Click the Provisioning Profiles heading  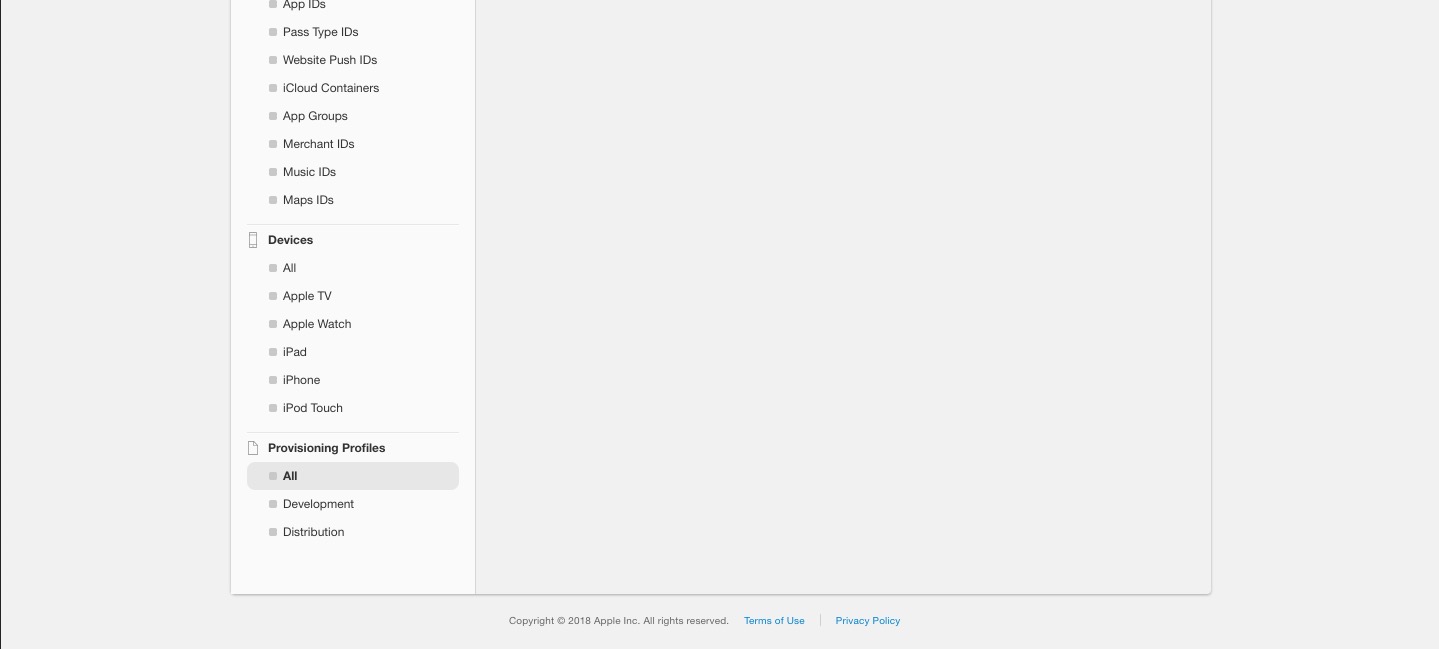pos(326,448)
